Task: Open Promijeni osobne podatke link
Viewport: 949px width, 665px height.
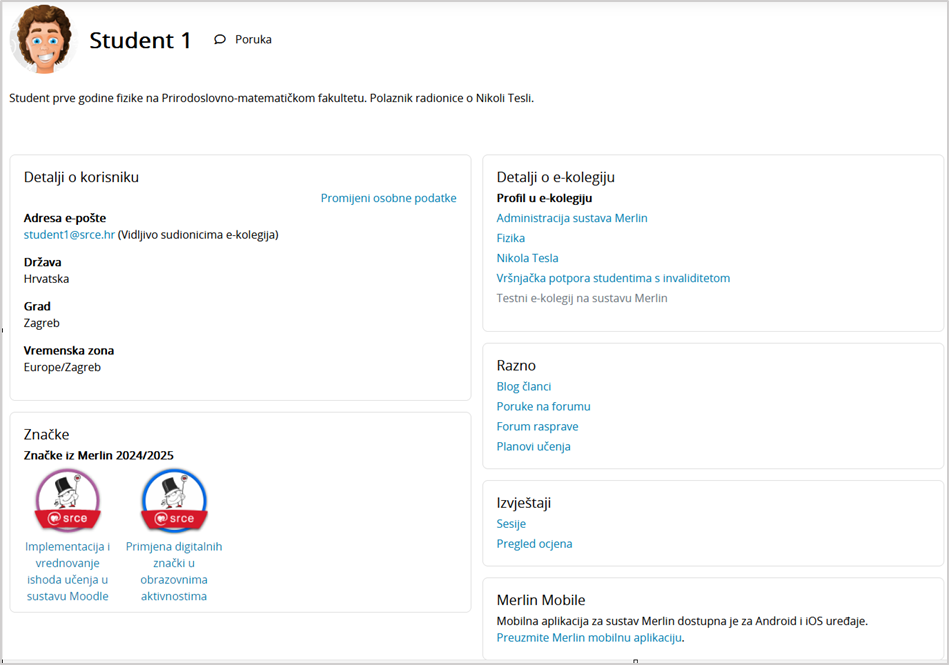Action: point(388,198)
